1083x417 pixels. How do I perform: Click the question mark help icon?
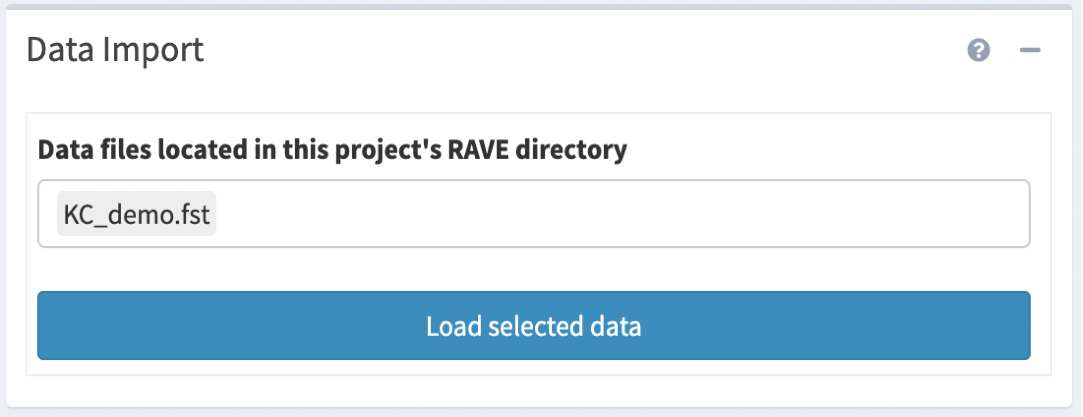(979, 50)
